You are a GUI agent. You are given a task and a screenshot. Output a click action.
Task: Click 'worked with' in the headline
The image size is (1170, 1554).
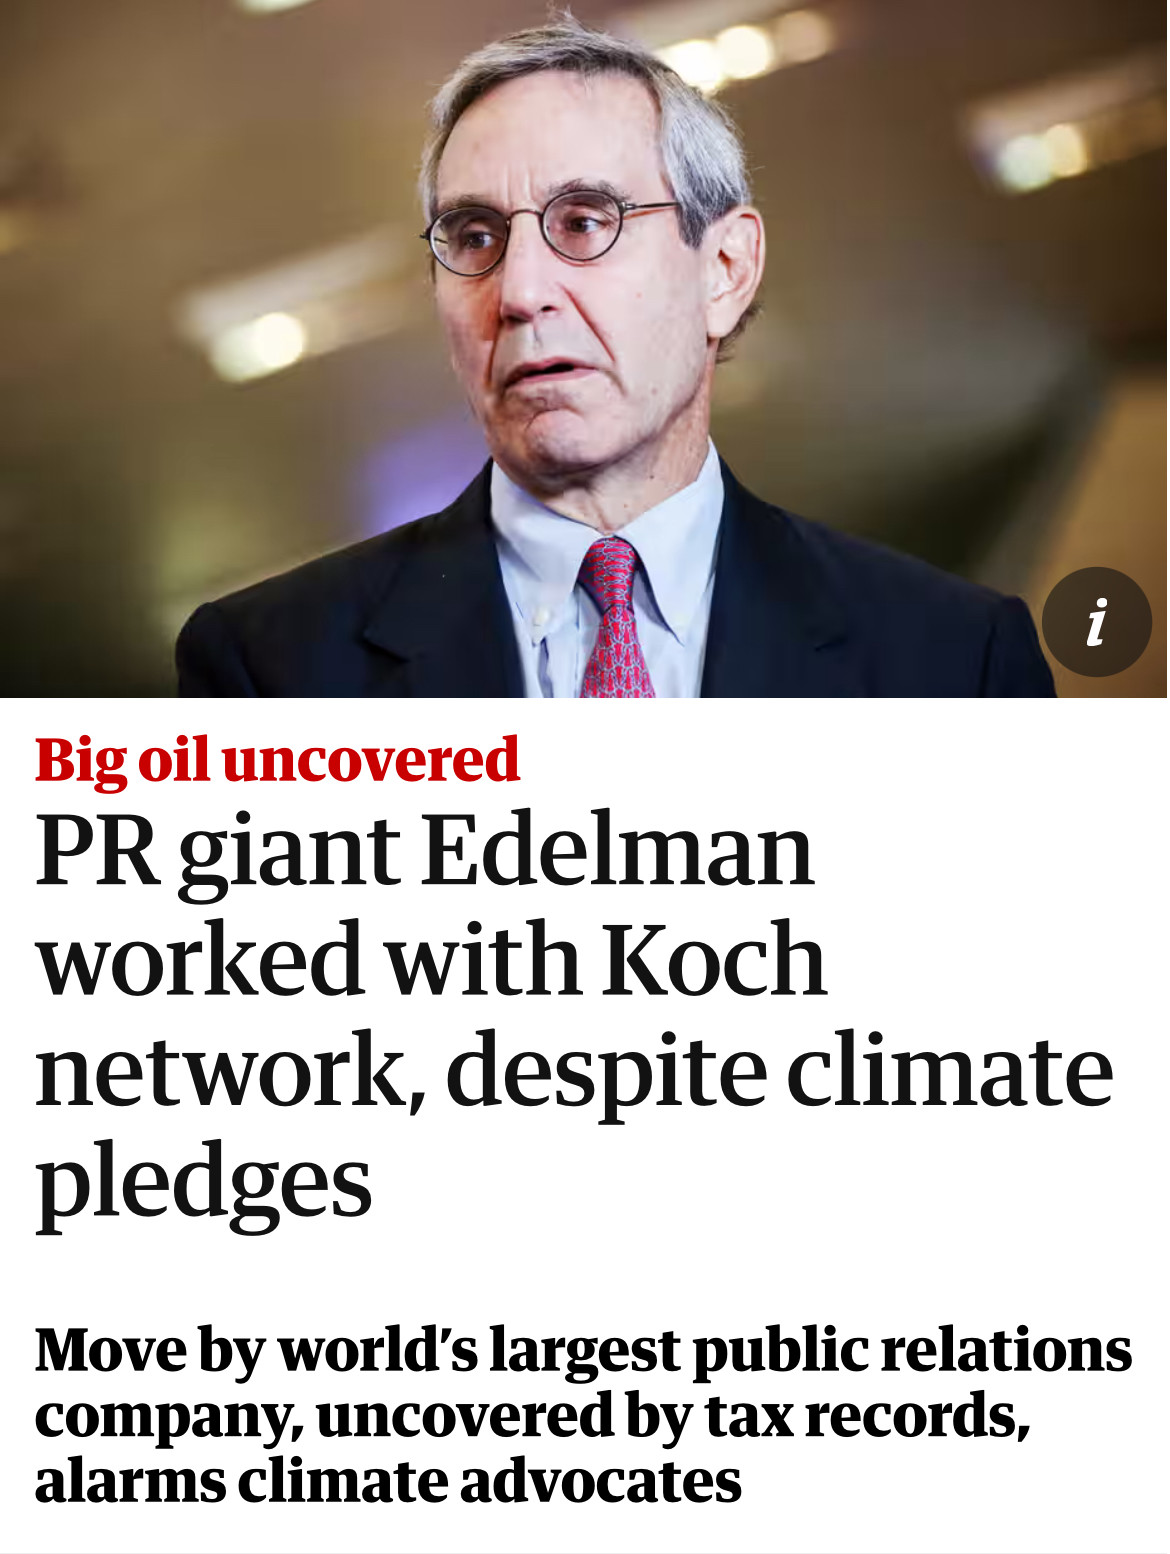(309, 959)
